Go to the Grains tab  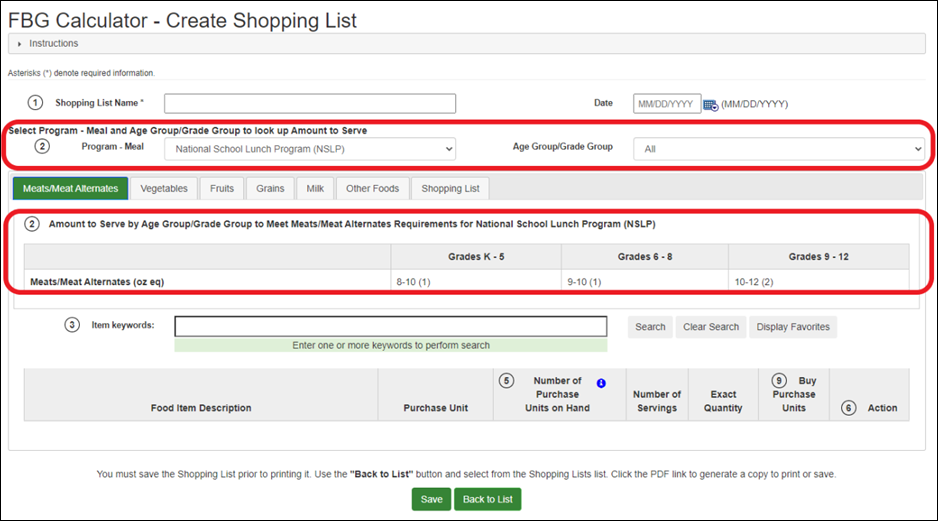click(x=270, y=188)
